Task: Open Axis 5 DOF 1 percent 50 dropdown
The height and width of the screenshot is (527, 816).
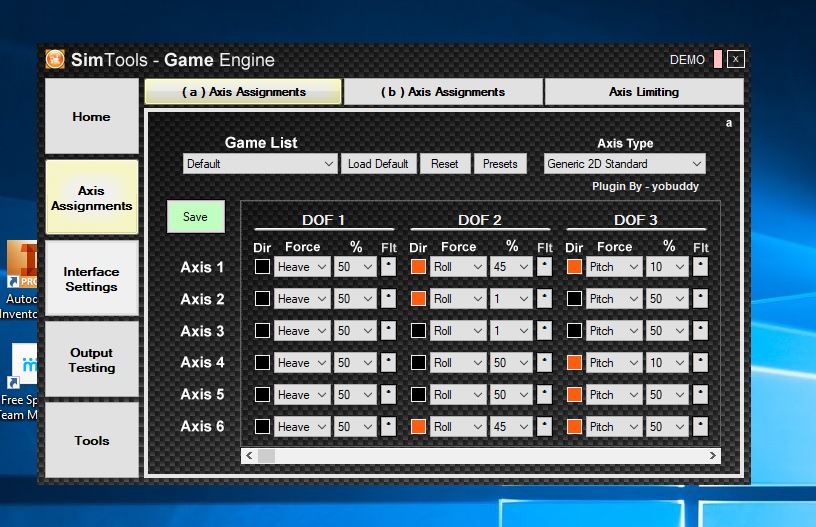Action: pyautogui.click(x=355, y=395)
